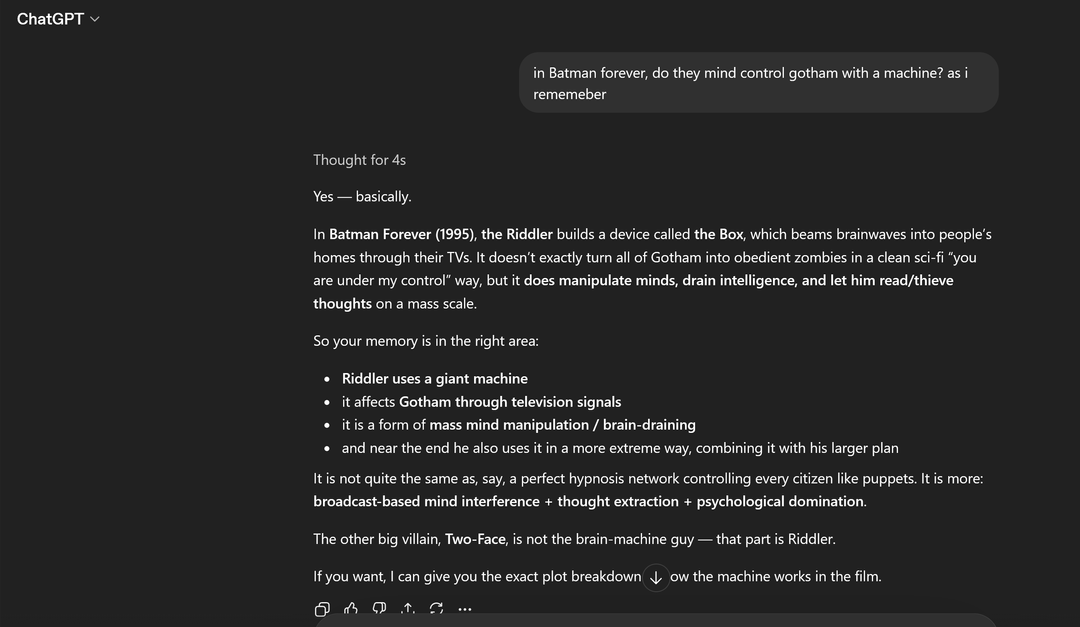The image size is (1080, 627).
Task: Click the bold "television signals" bullet text
Action: point(510,402)
